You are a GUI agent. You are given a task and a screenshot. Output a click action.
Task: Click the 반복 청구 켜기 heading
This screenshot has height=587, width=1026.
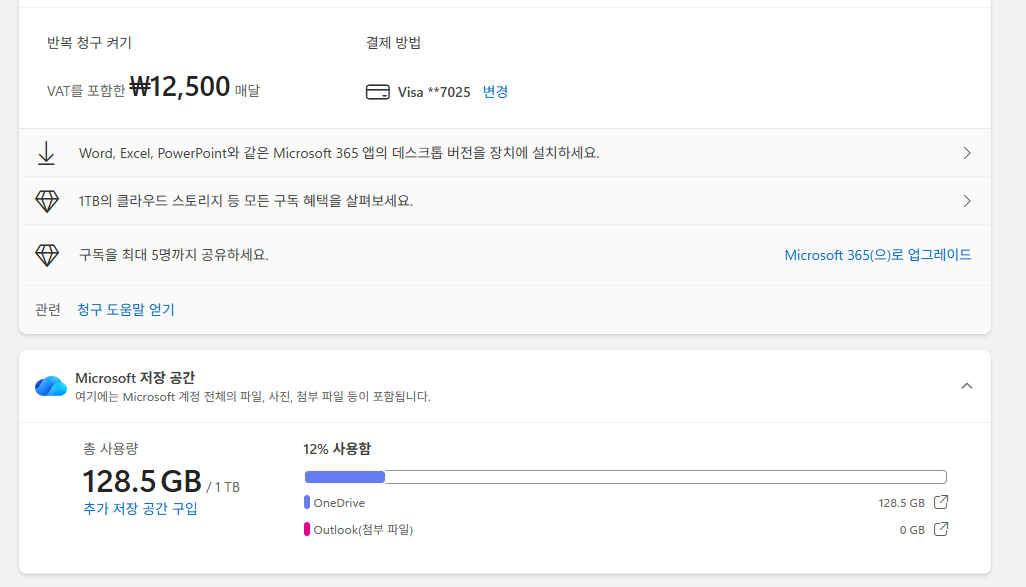coord(89,43)
